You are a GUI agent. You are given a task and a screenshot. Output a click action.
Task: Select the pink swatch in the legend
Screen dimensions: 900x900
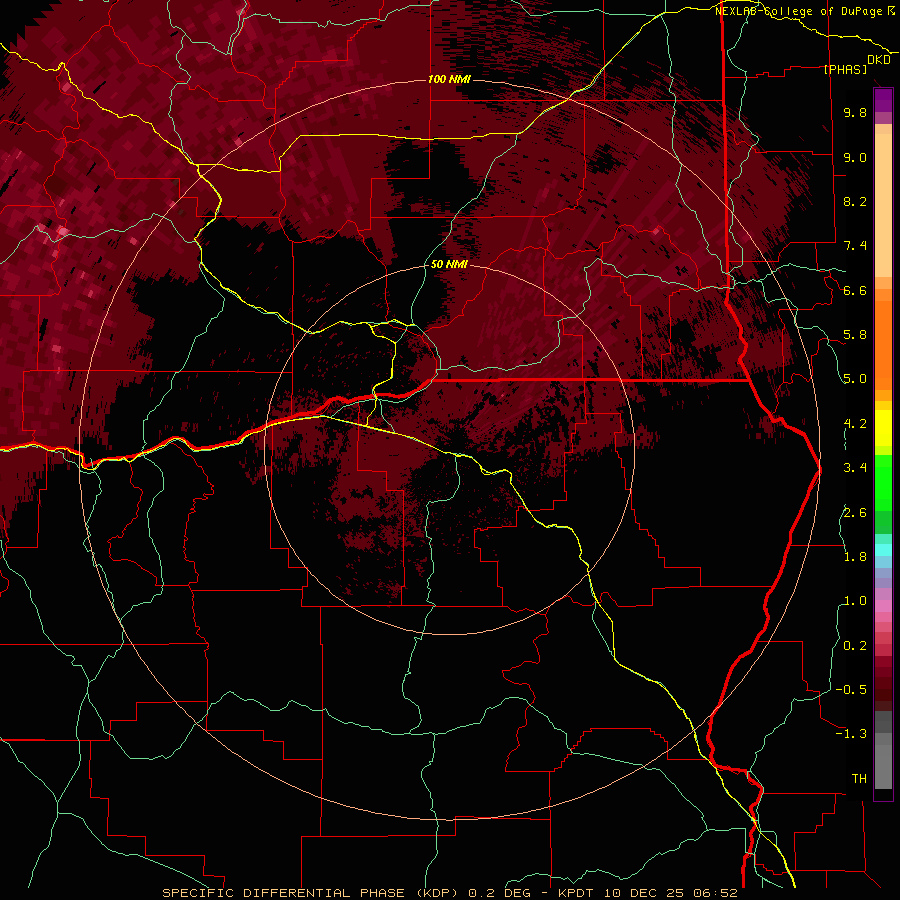click(883, 606)
